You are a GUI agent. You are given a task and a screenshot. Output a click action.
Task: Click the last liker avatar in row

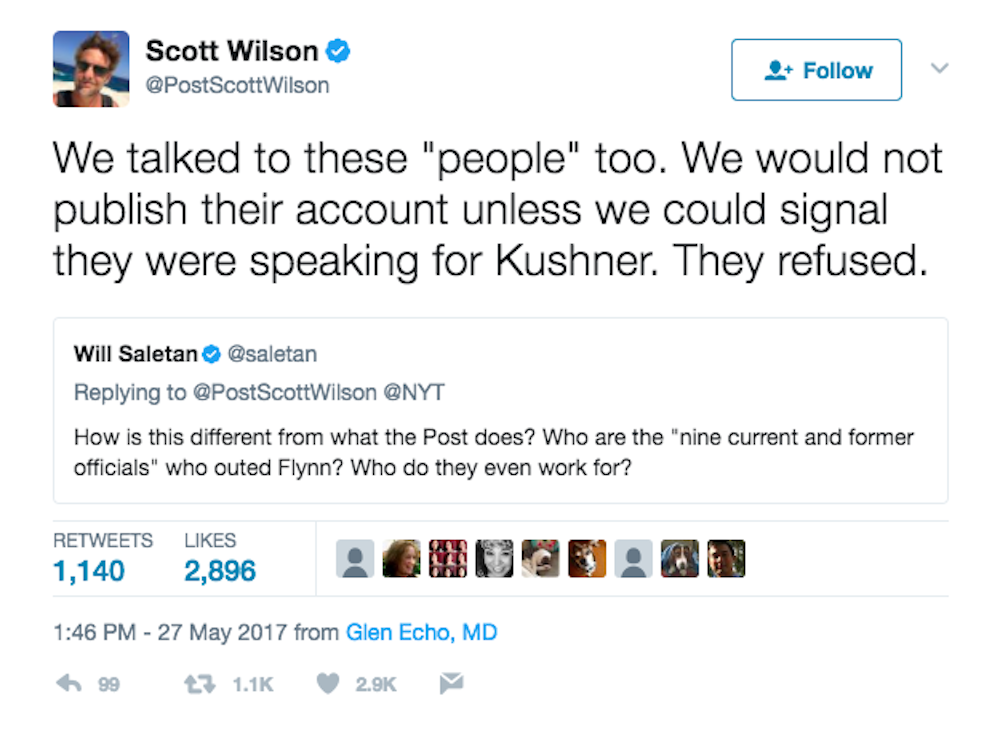click(726, 559)
